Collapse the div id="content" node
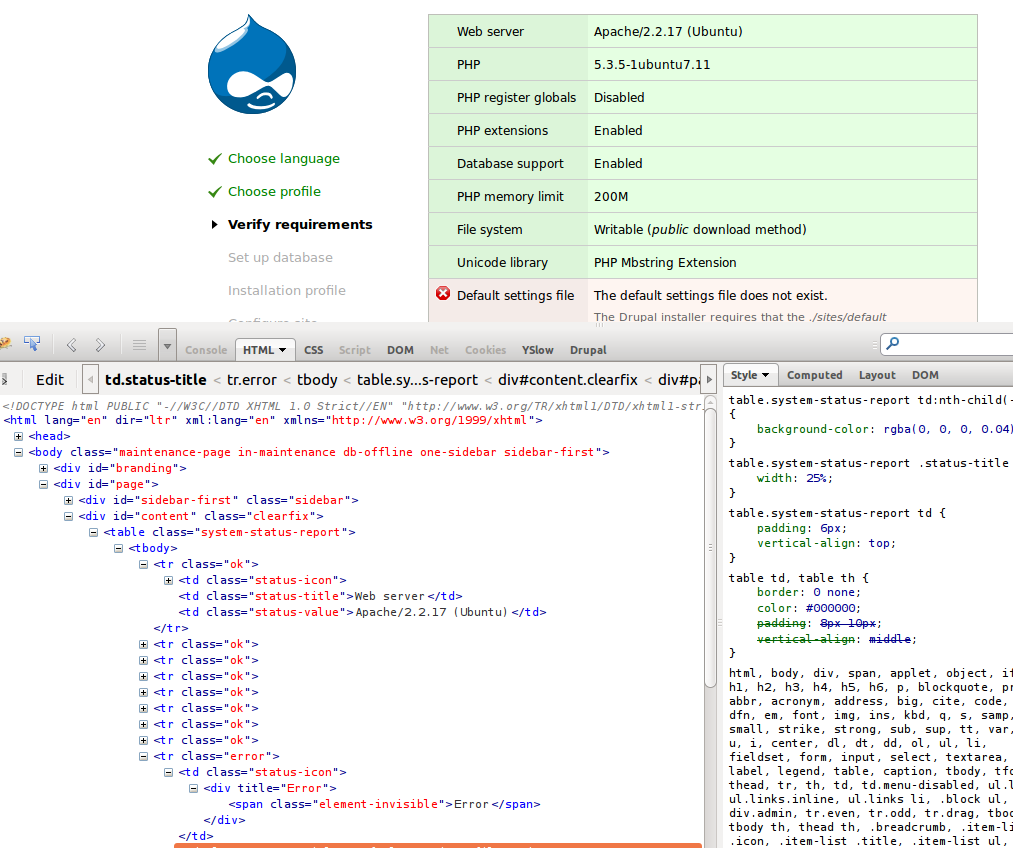The width and height of the screenshot is (1013, 848). click(x=68, y=516)
